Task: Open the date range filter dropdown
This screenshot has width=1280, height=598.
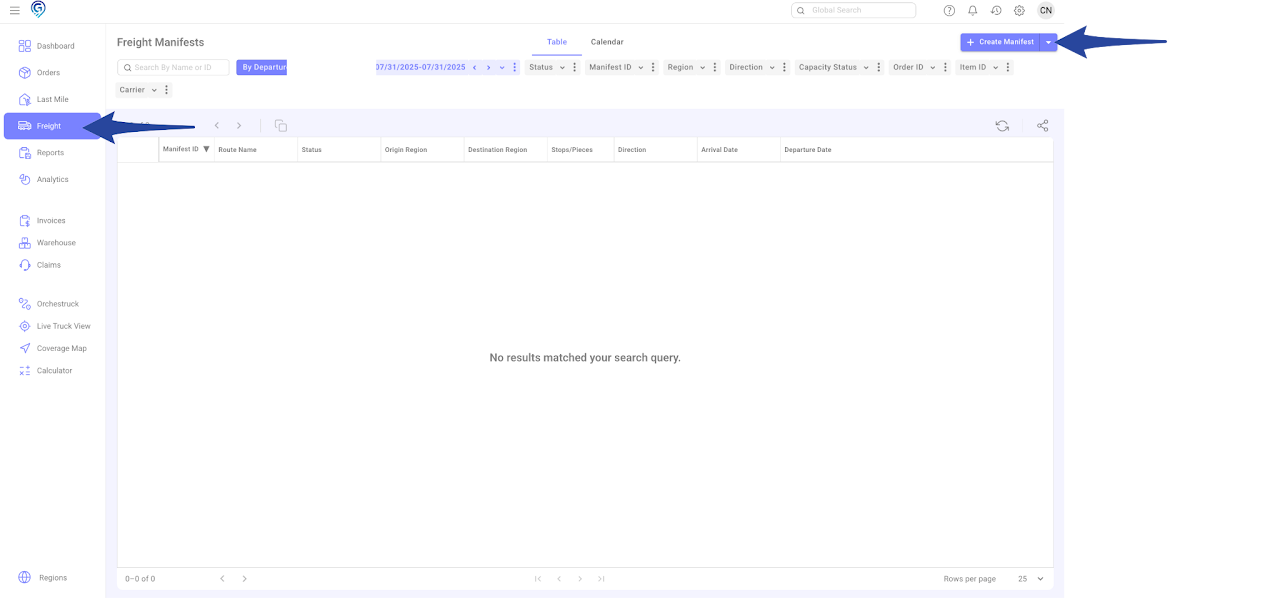Action: point(502,68)
